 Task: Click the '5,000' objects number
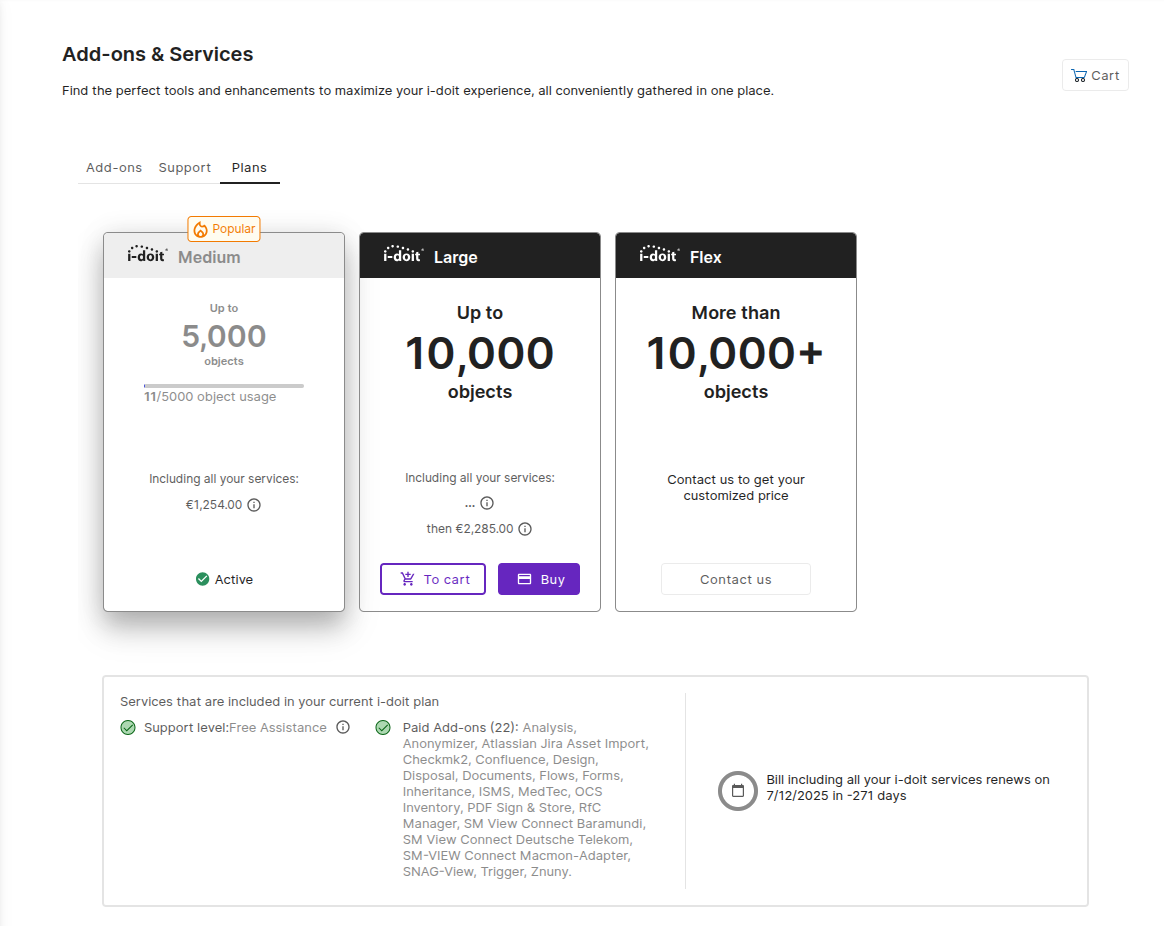[223, 336]
